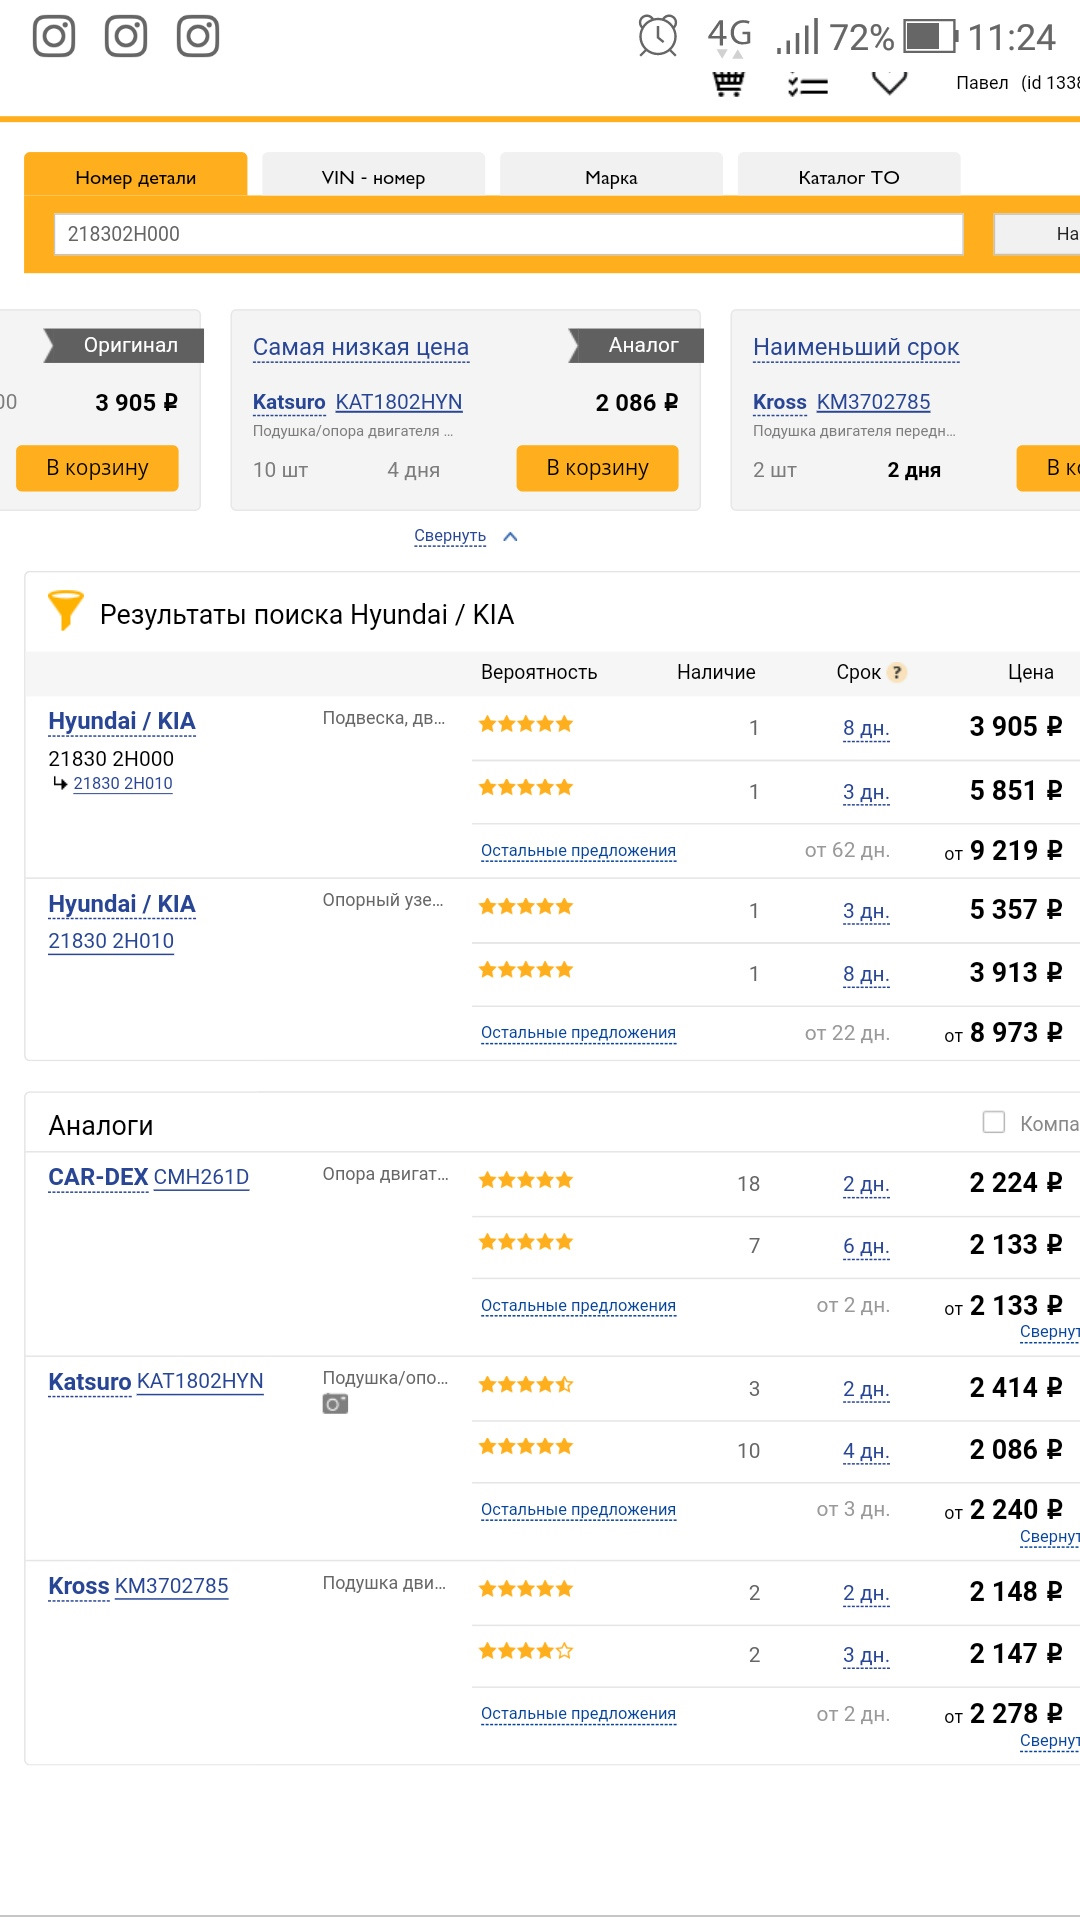Click the chevron-down icon beside the user name
The image size is (1080, 1920).
[889, 83]
